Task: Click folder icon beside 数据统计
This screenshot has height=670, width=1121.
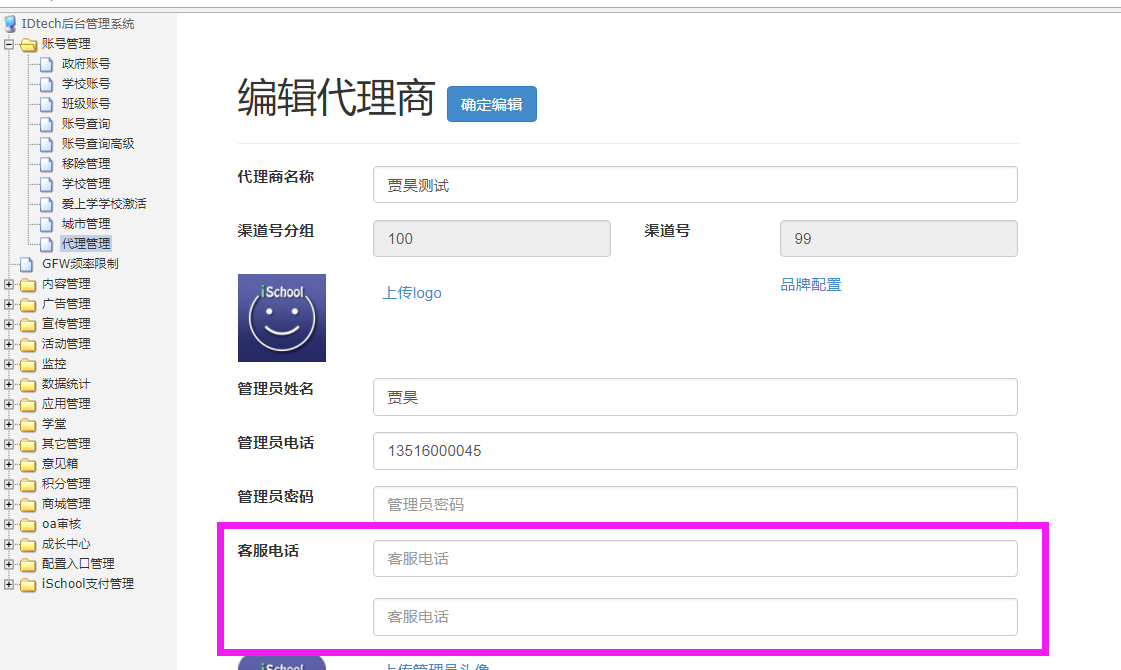Action: (28, 384)
